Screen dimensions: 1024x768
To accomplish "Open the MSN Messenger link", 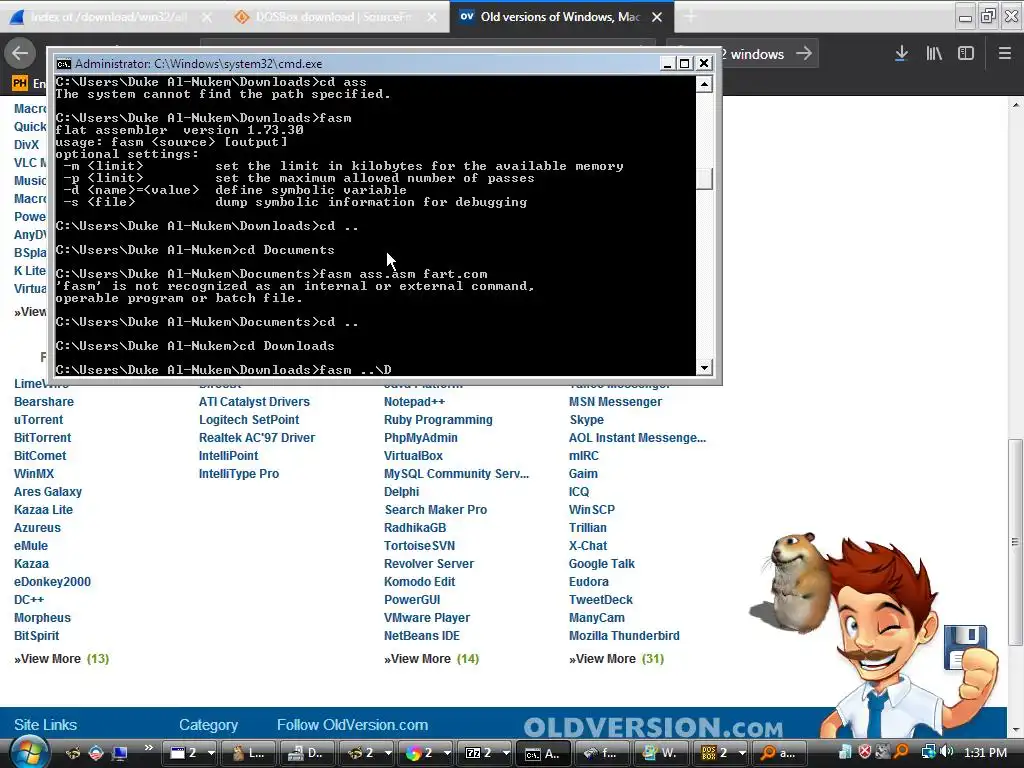I will (615, 402).
